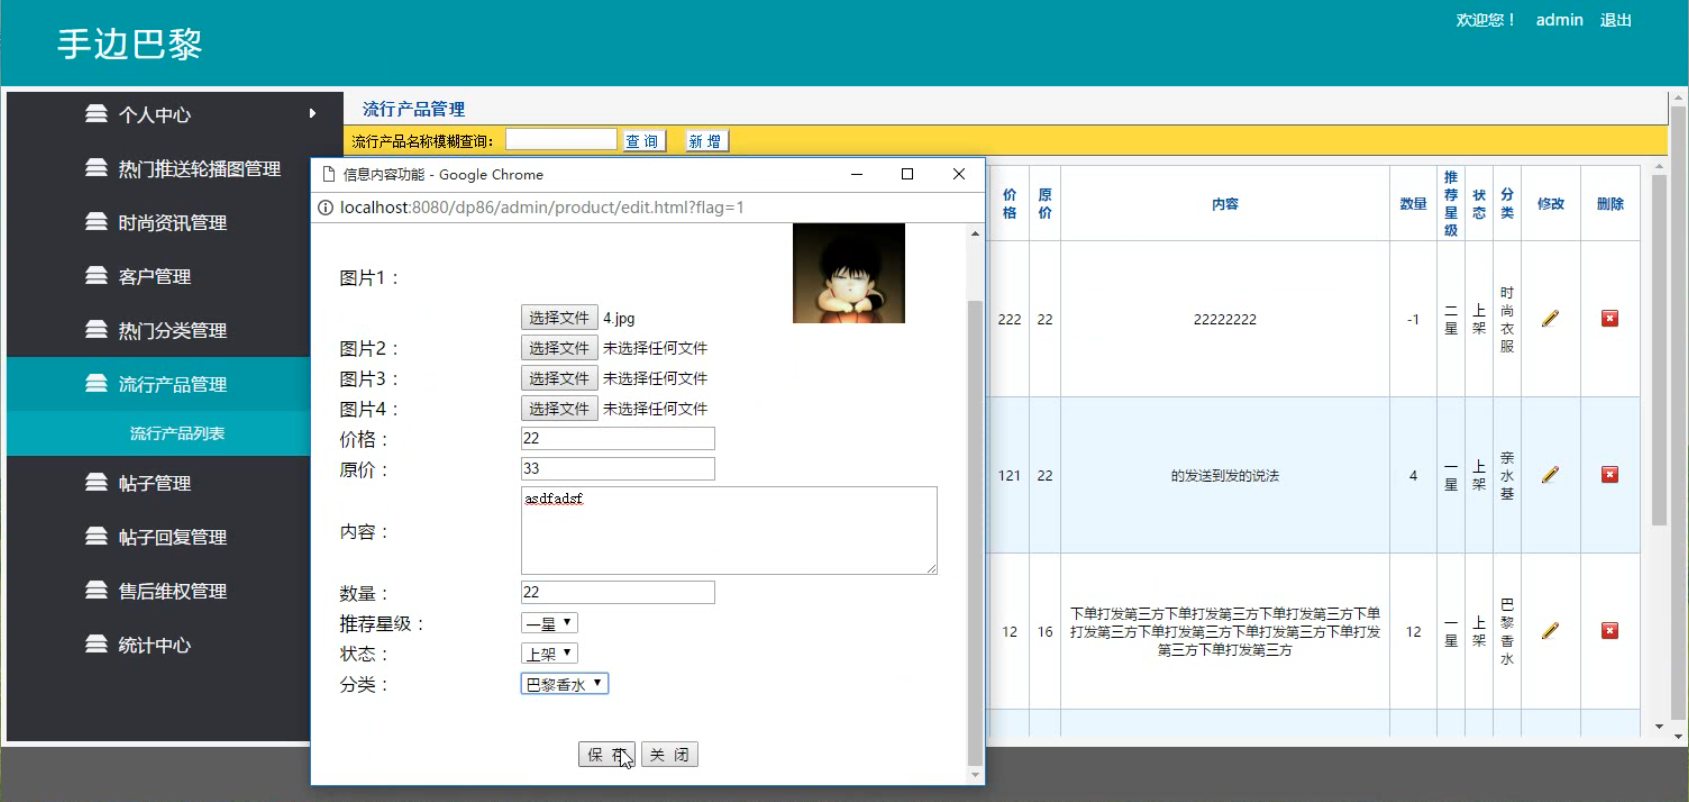
Task: Edit the 巴黎香水 product row
Action: pyautogui.click(x=1550, y=631)
